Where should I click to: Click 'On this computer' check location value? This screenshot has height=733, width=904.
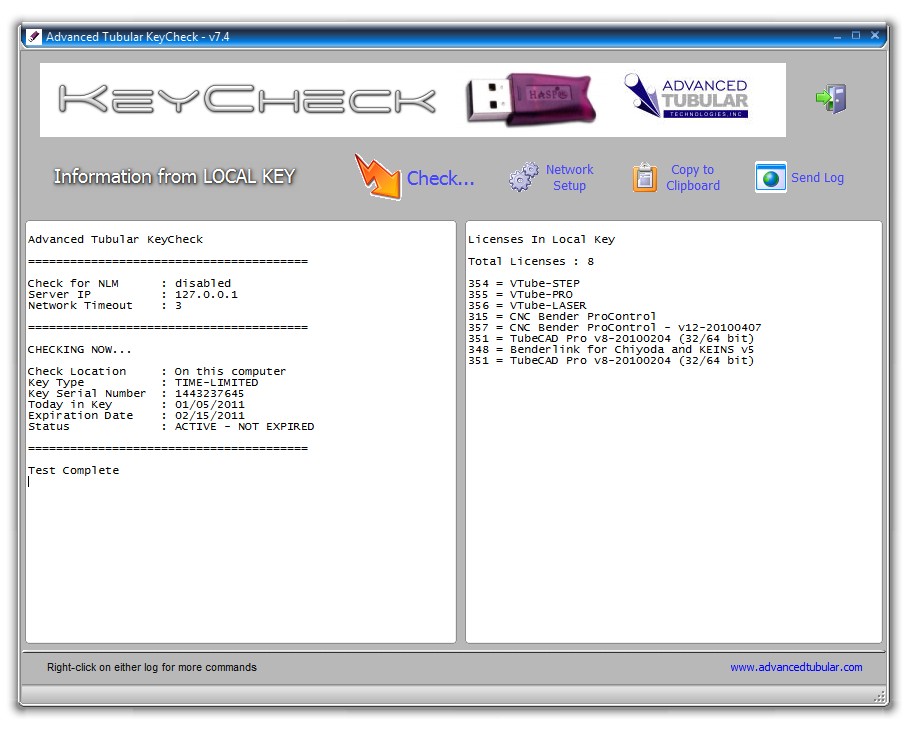[x=230, y=371]
